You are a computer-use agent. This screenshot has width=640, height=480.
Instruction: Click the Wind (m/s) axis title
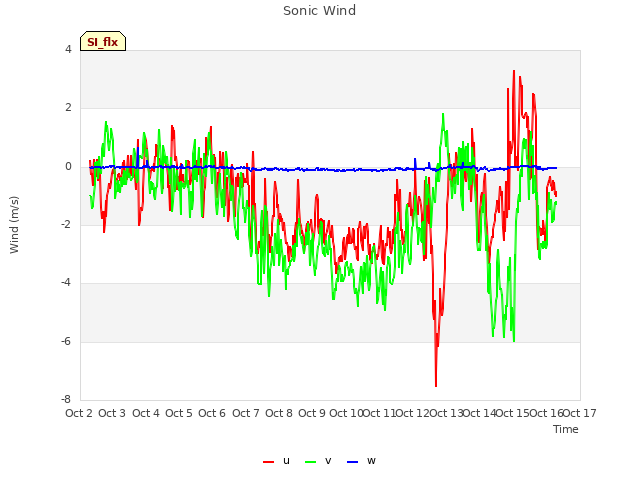point(14,225)
